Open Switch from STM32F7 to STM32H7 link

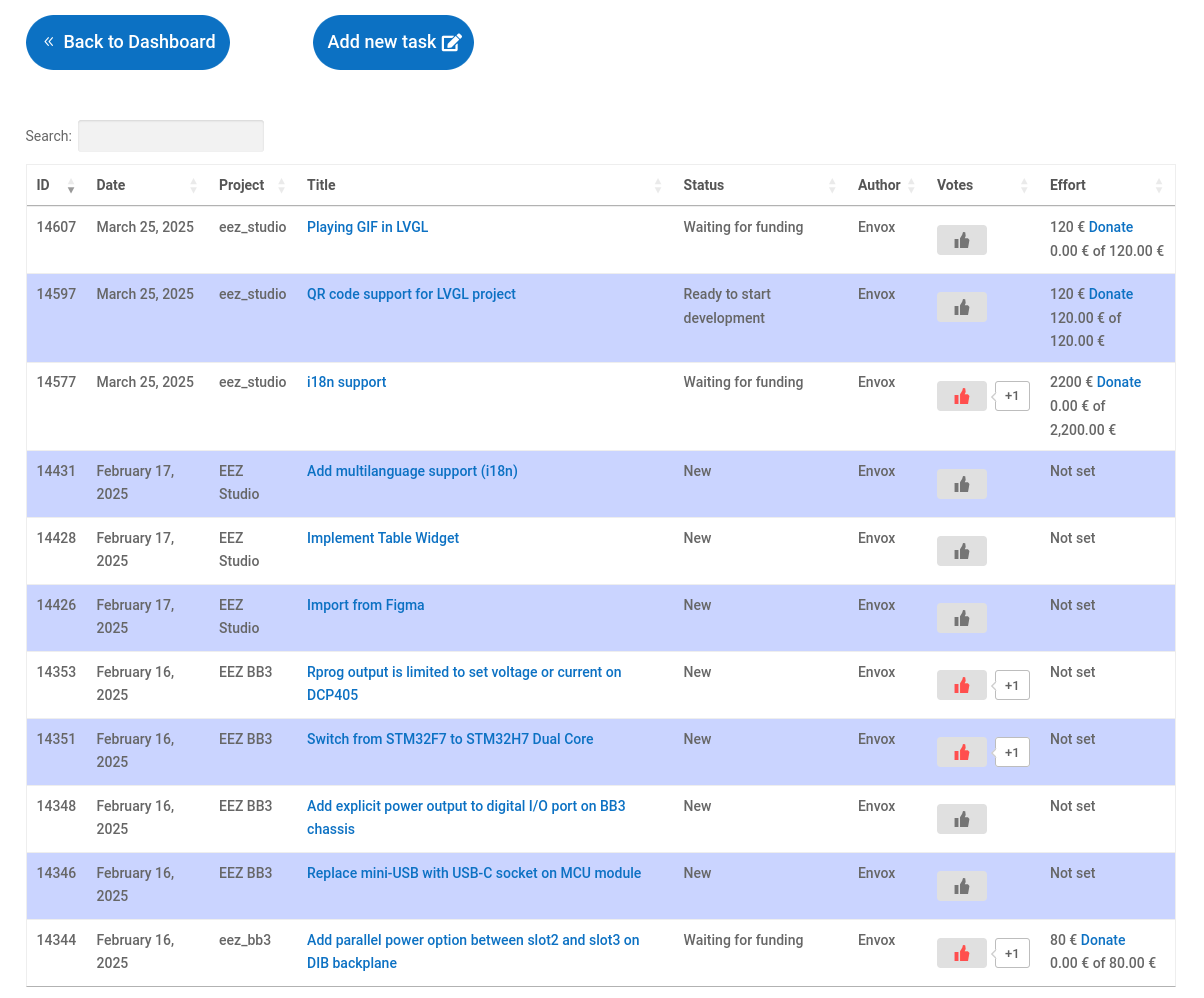[x=450, y=739]
